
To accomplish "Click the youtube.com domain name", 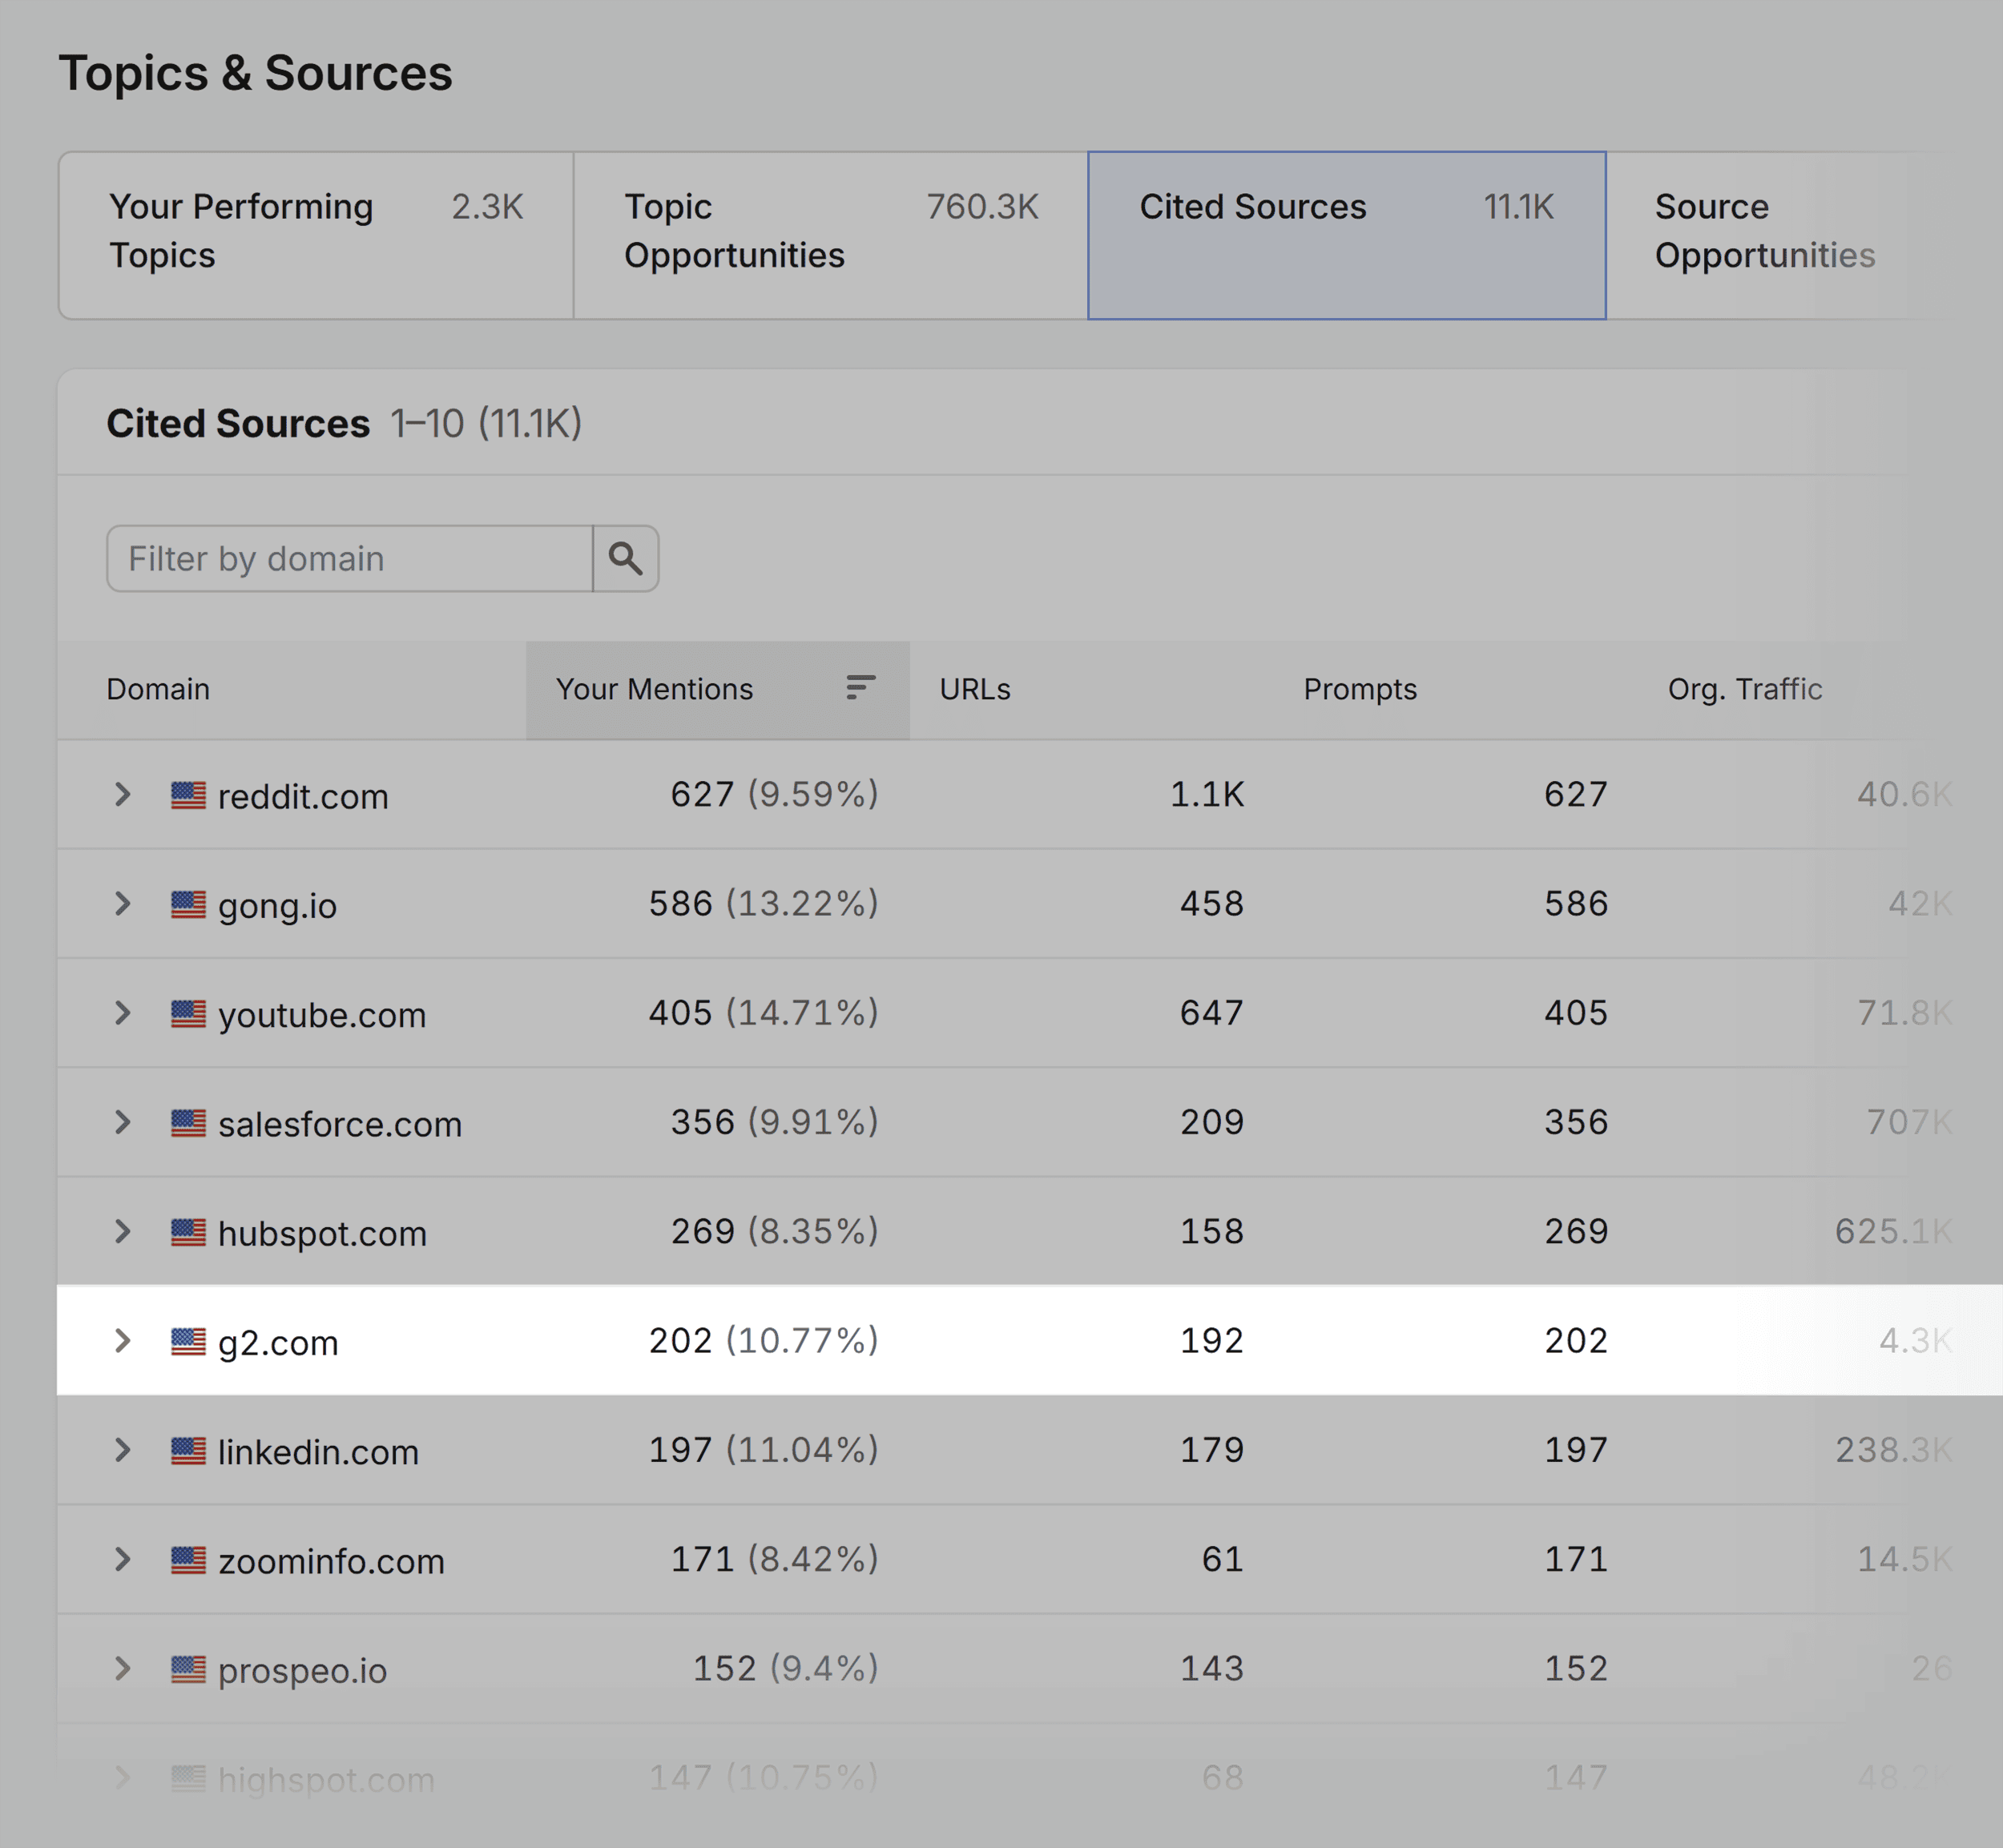I will click(322, 1014).
